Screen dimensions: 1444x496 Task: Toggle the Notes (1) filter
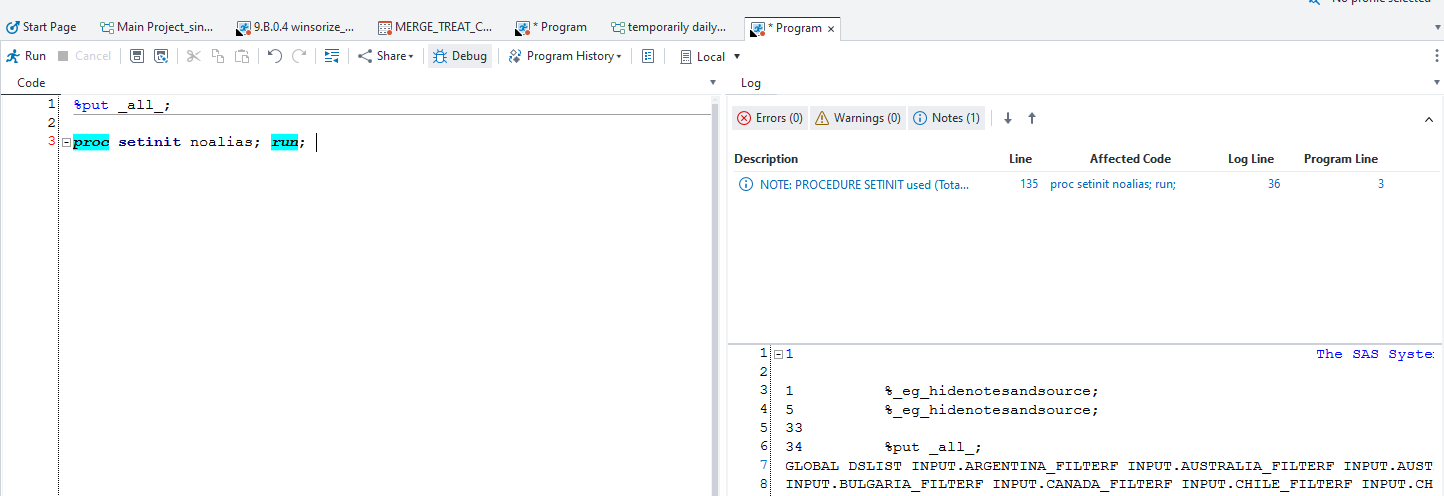click(946, 118)
